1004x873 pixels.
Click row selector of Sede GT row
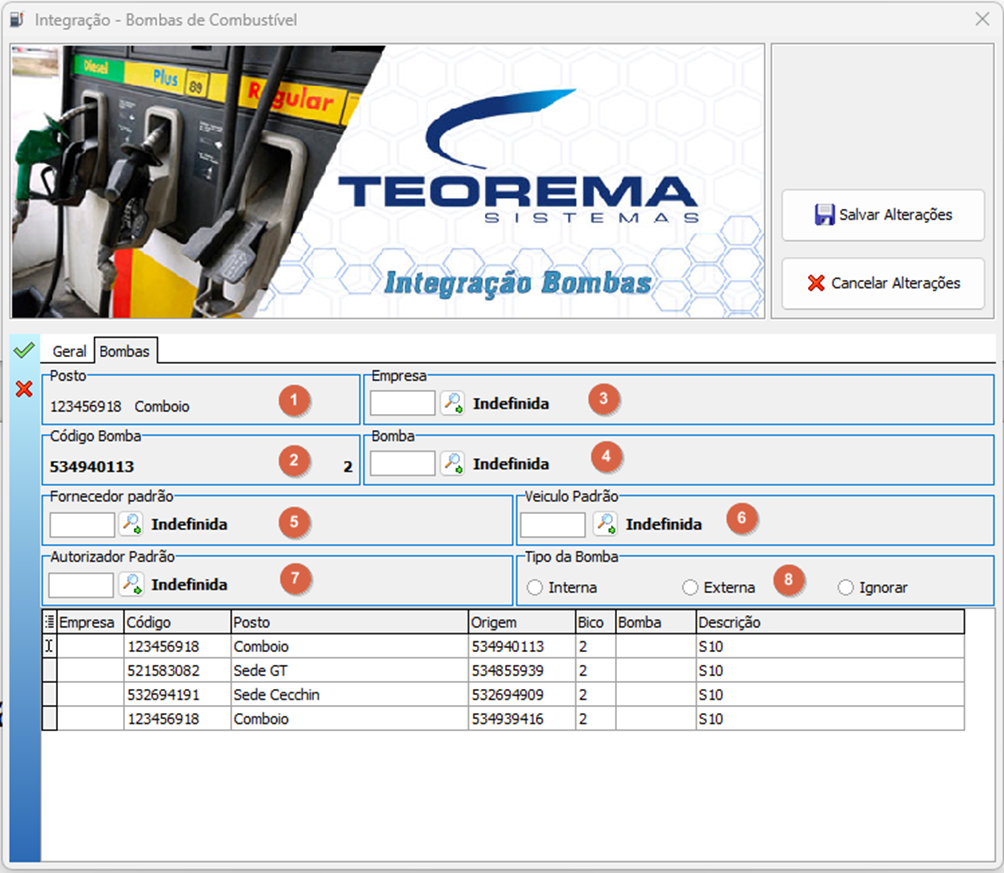(49, 671)
